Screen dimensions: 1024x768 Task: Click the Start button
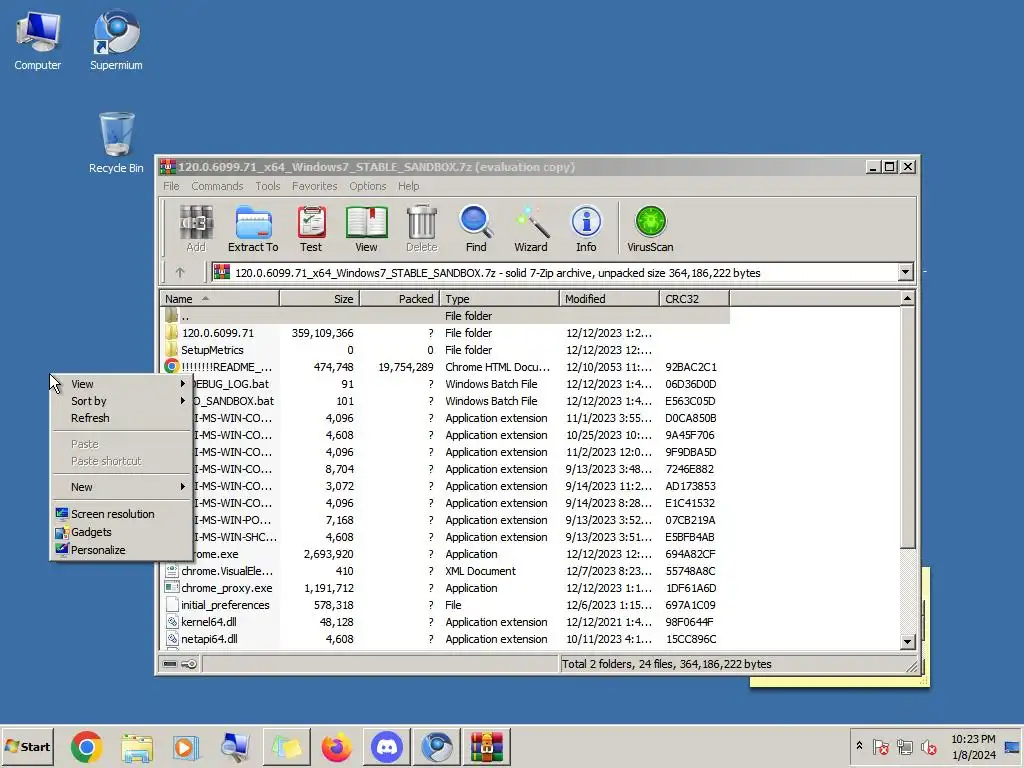pos(27,746)
